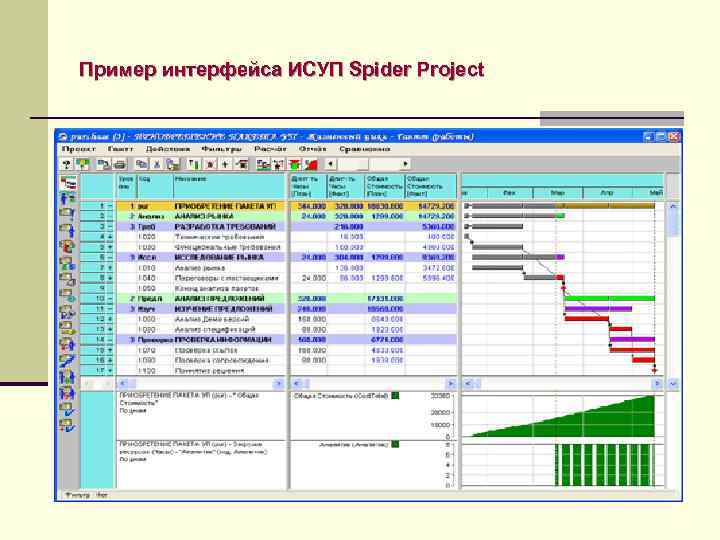Screen dimensions: 720x540
Task: Click the printer icon in the toolbar
Action: [x=119, y=164]
